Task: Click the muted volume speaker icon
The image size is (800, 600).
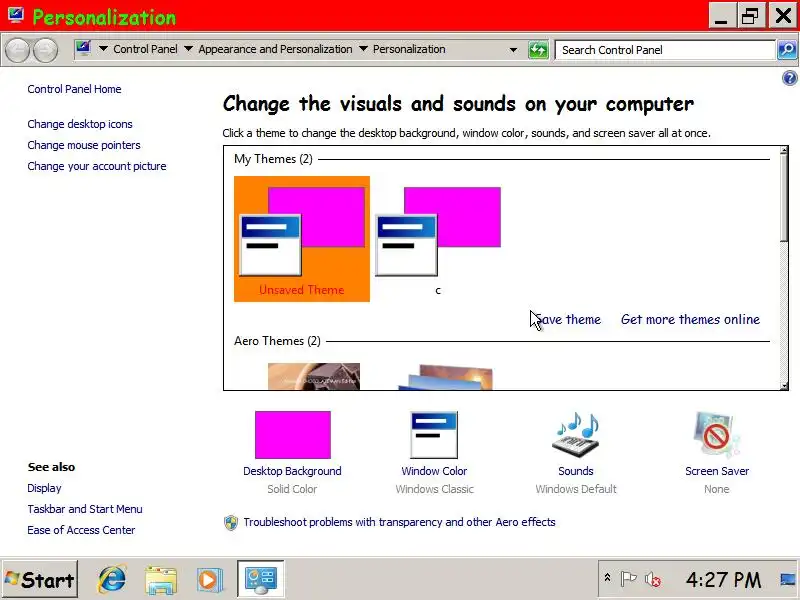Action: (652, 580)
